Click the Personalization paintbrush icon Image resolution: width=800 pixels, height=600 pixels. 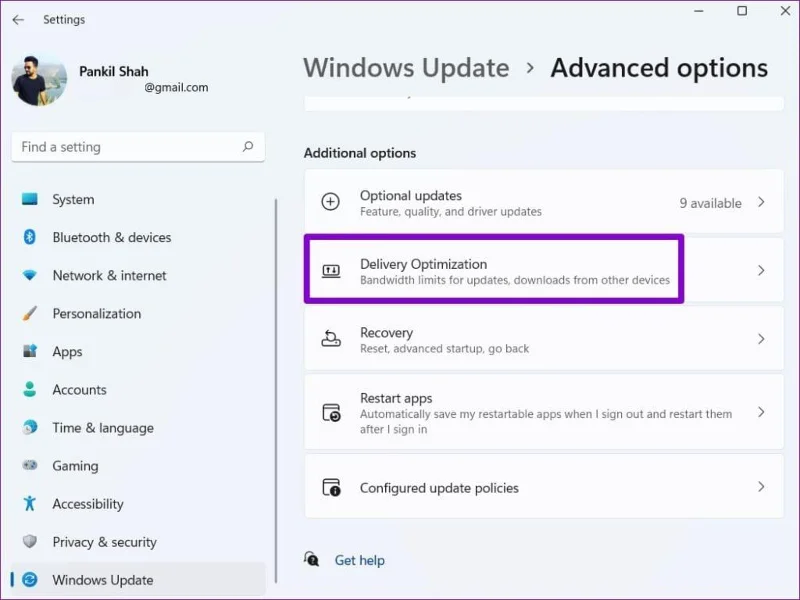pyautogui.click(x=30, y=313)
